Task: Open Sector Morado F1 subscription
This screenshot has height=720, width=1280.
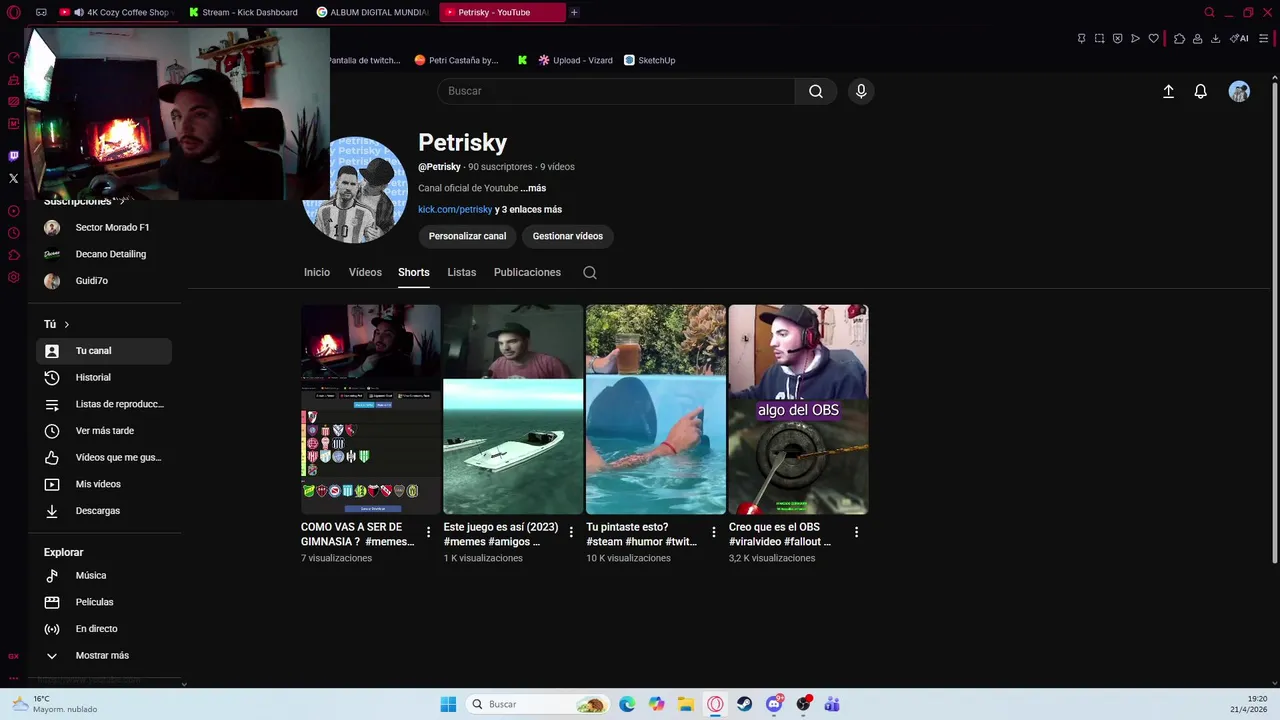Action: [x=104, y=227]
